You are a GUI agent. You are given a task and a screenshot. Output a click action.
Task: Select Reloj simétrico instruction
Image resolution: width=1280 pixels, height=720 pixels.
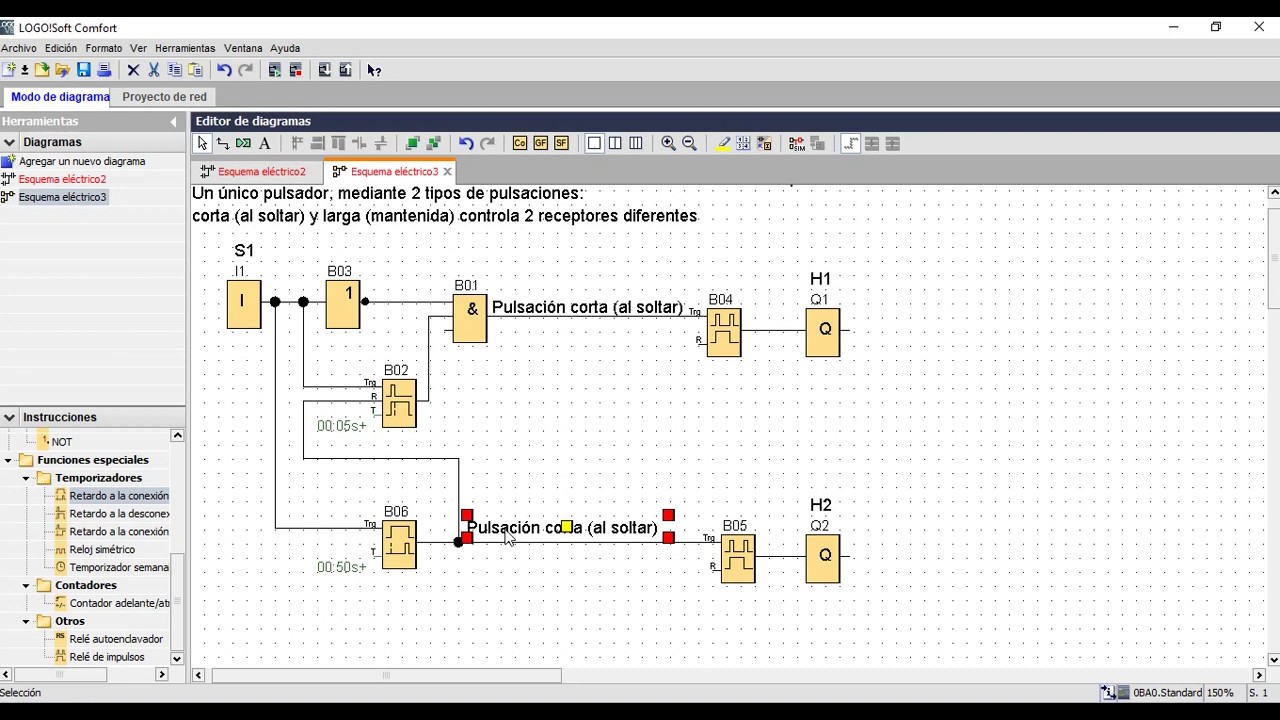pos(102,550)
